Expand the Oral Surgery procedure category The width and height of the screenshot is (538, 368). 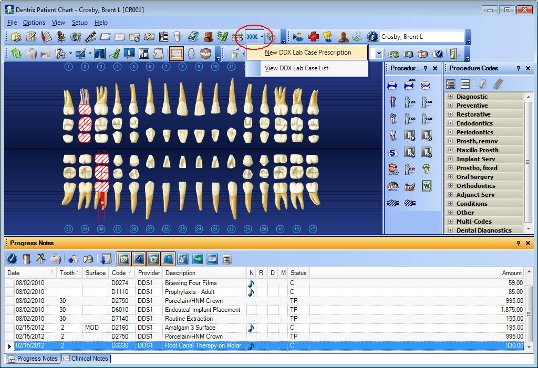(x=451, y=177)
